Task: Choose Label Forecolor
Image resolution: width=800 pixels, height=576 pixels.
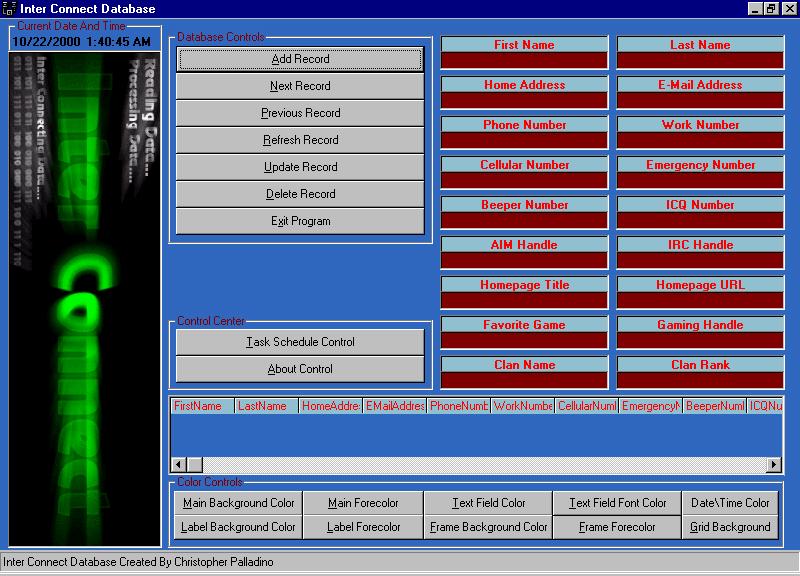Action: (x=363, y=527)
